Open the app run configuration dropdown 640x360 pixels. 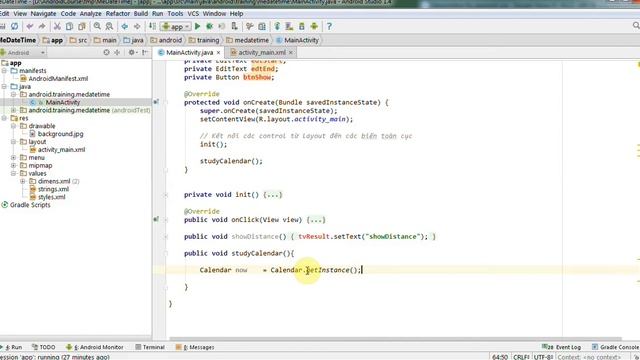coord(176,27)
